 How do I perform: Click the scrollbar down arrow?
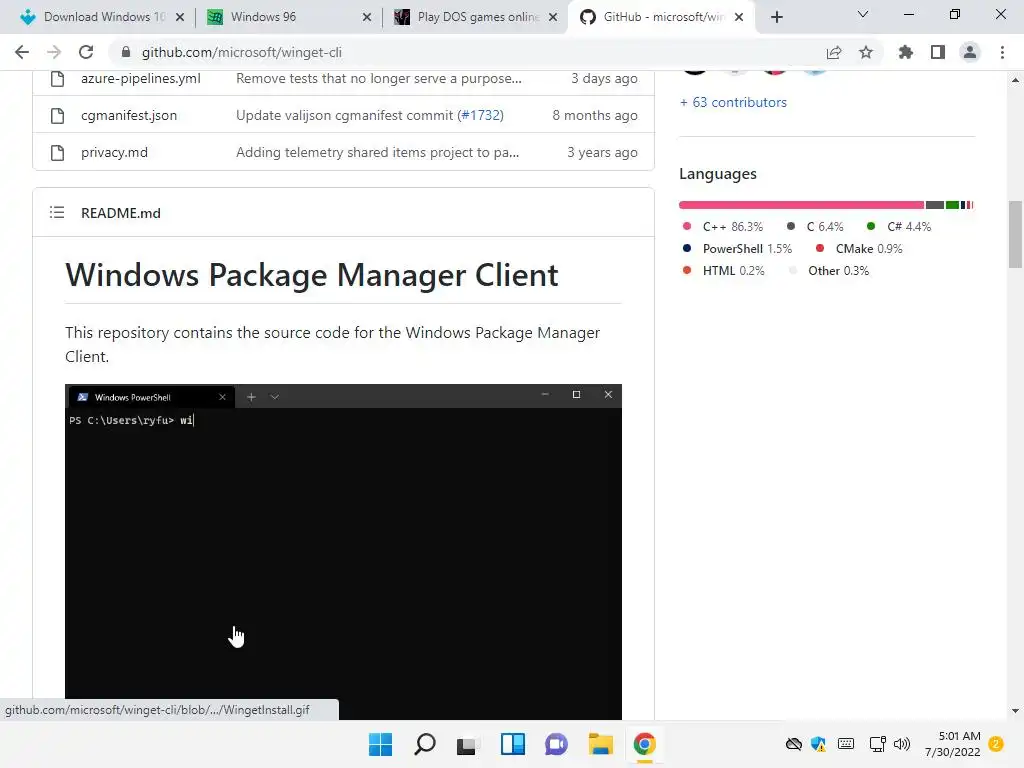[1015, 711]
